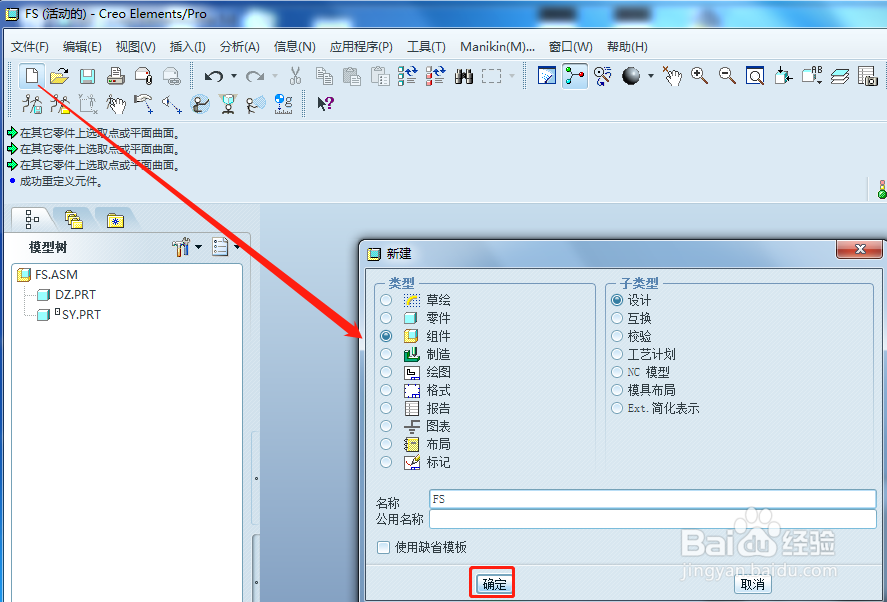Screen dimensions: 887x602
Task: Switch to the folder browser navigator tab
Action: tap(74, 219)
